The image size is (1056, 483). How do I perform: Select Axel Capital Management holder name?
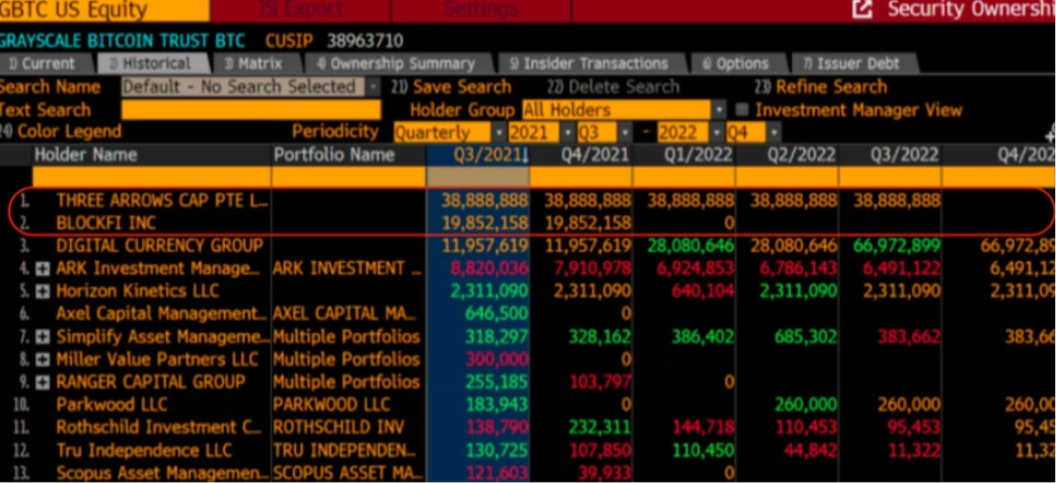pos(162,314)
